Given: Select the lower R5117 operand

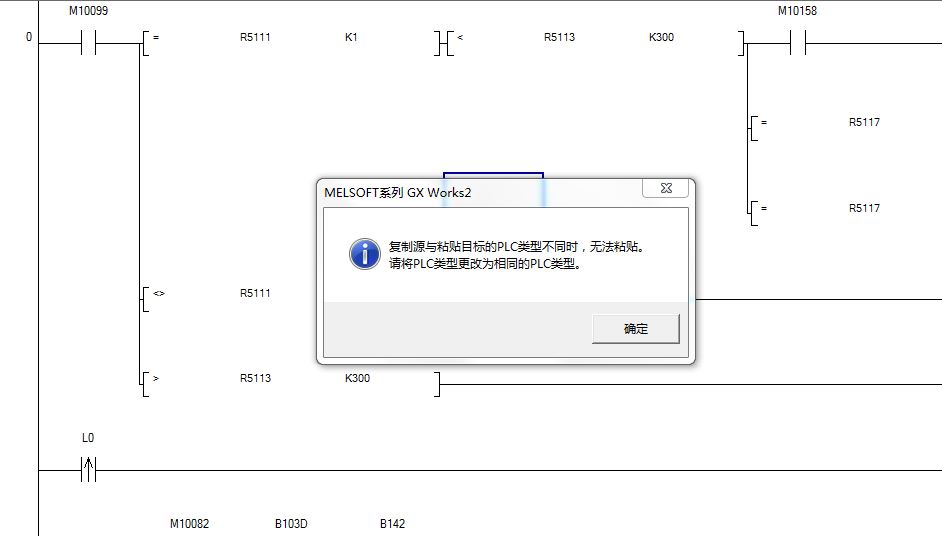Looking at the screenshot, I should point(864,208).
